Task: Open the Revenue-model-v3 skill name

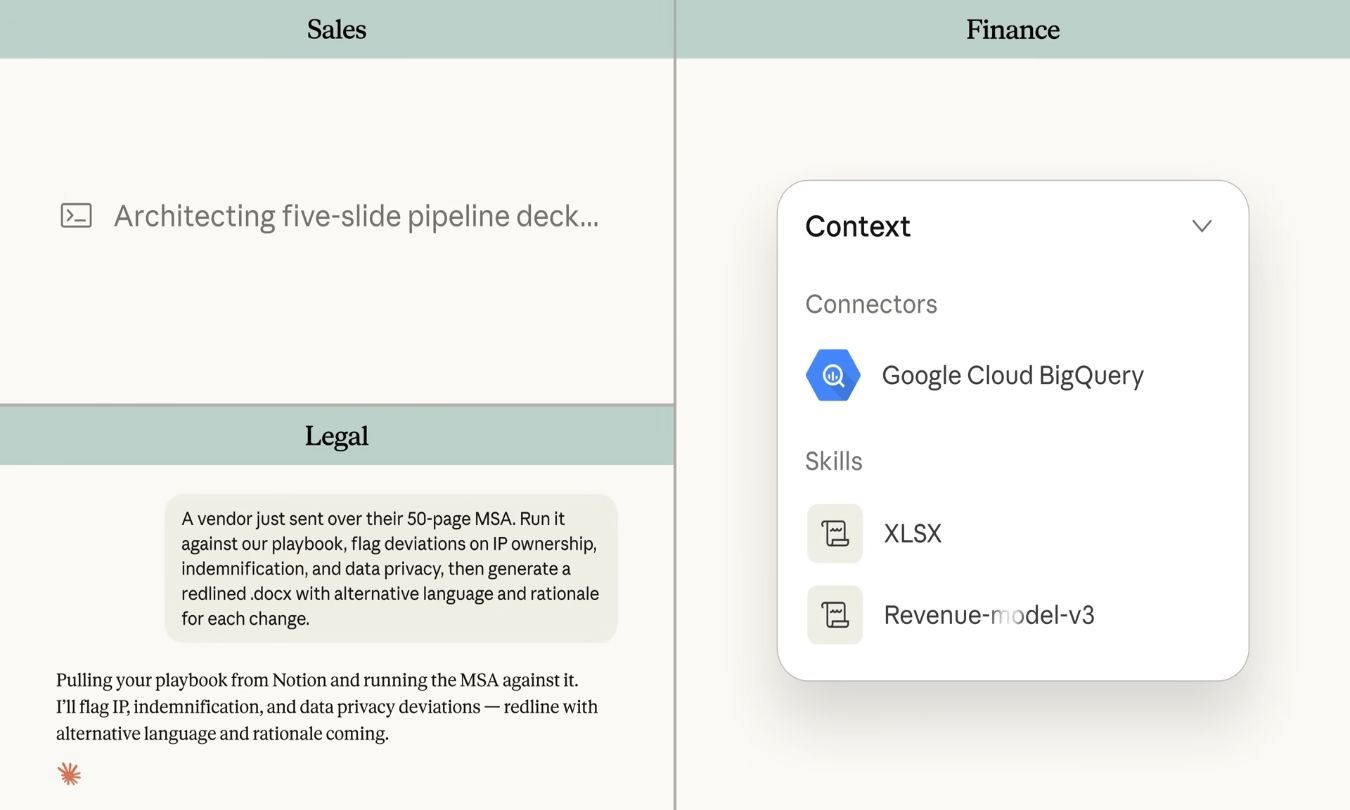Action: point(988,614)
